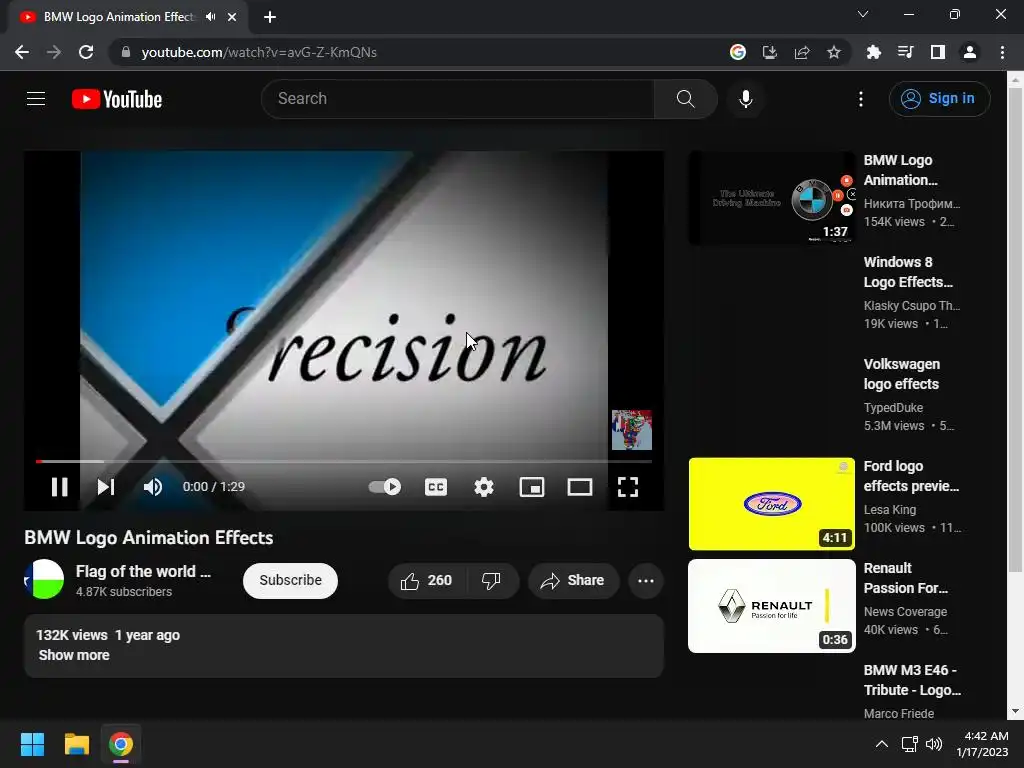This screenshot has height=768, width=1024.
Task: Skip to next video
Action: (106, 487)
